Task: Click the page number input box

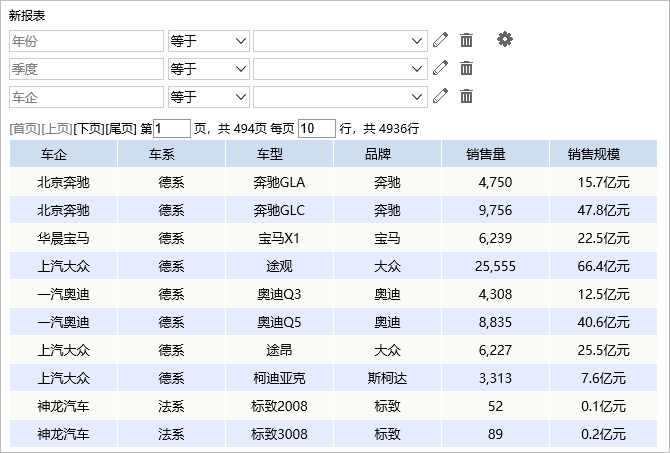Action: [x=172, y=128]
